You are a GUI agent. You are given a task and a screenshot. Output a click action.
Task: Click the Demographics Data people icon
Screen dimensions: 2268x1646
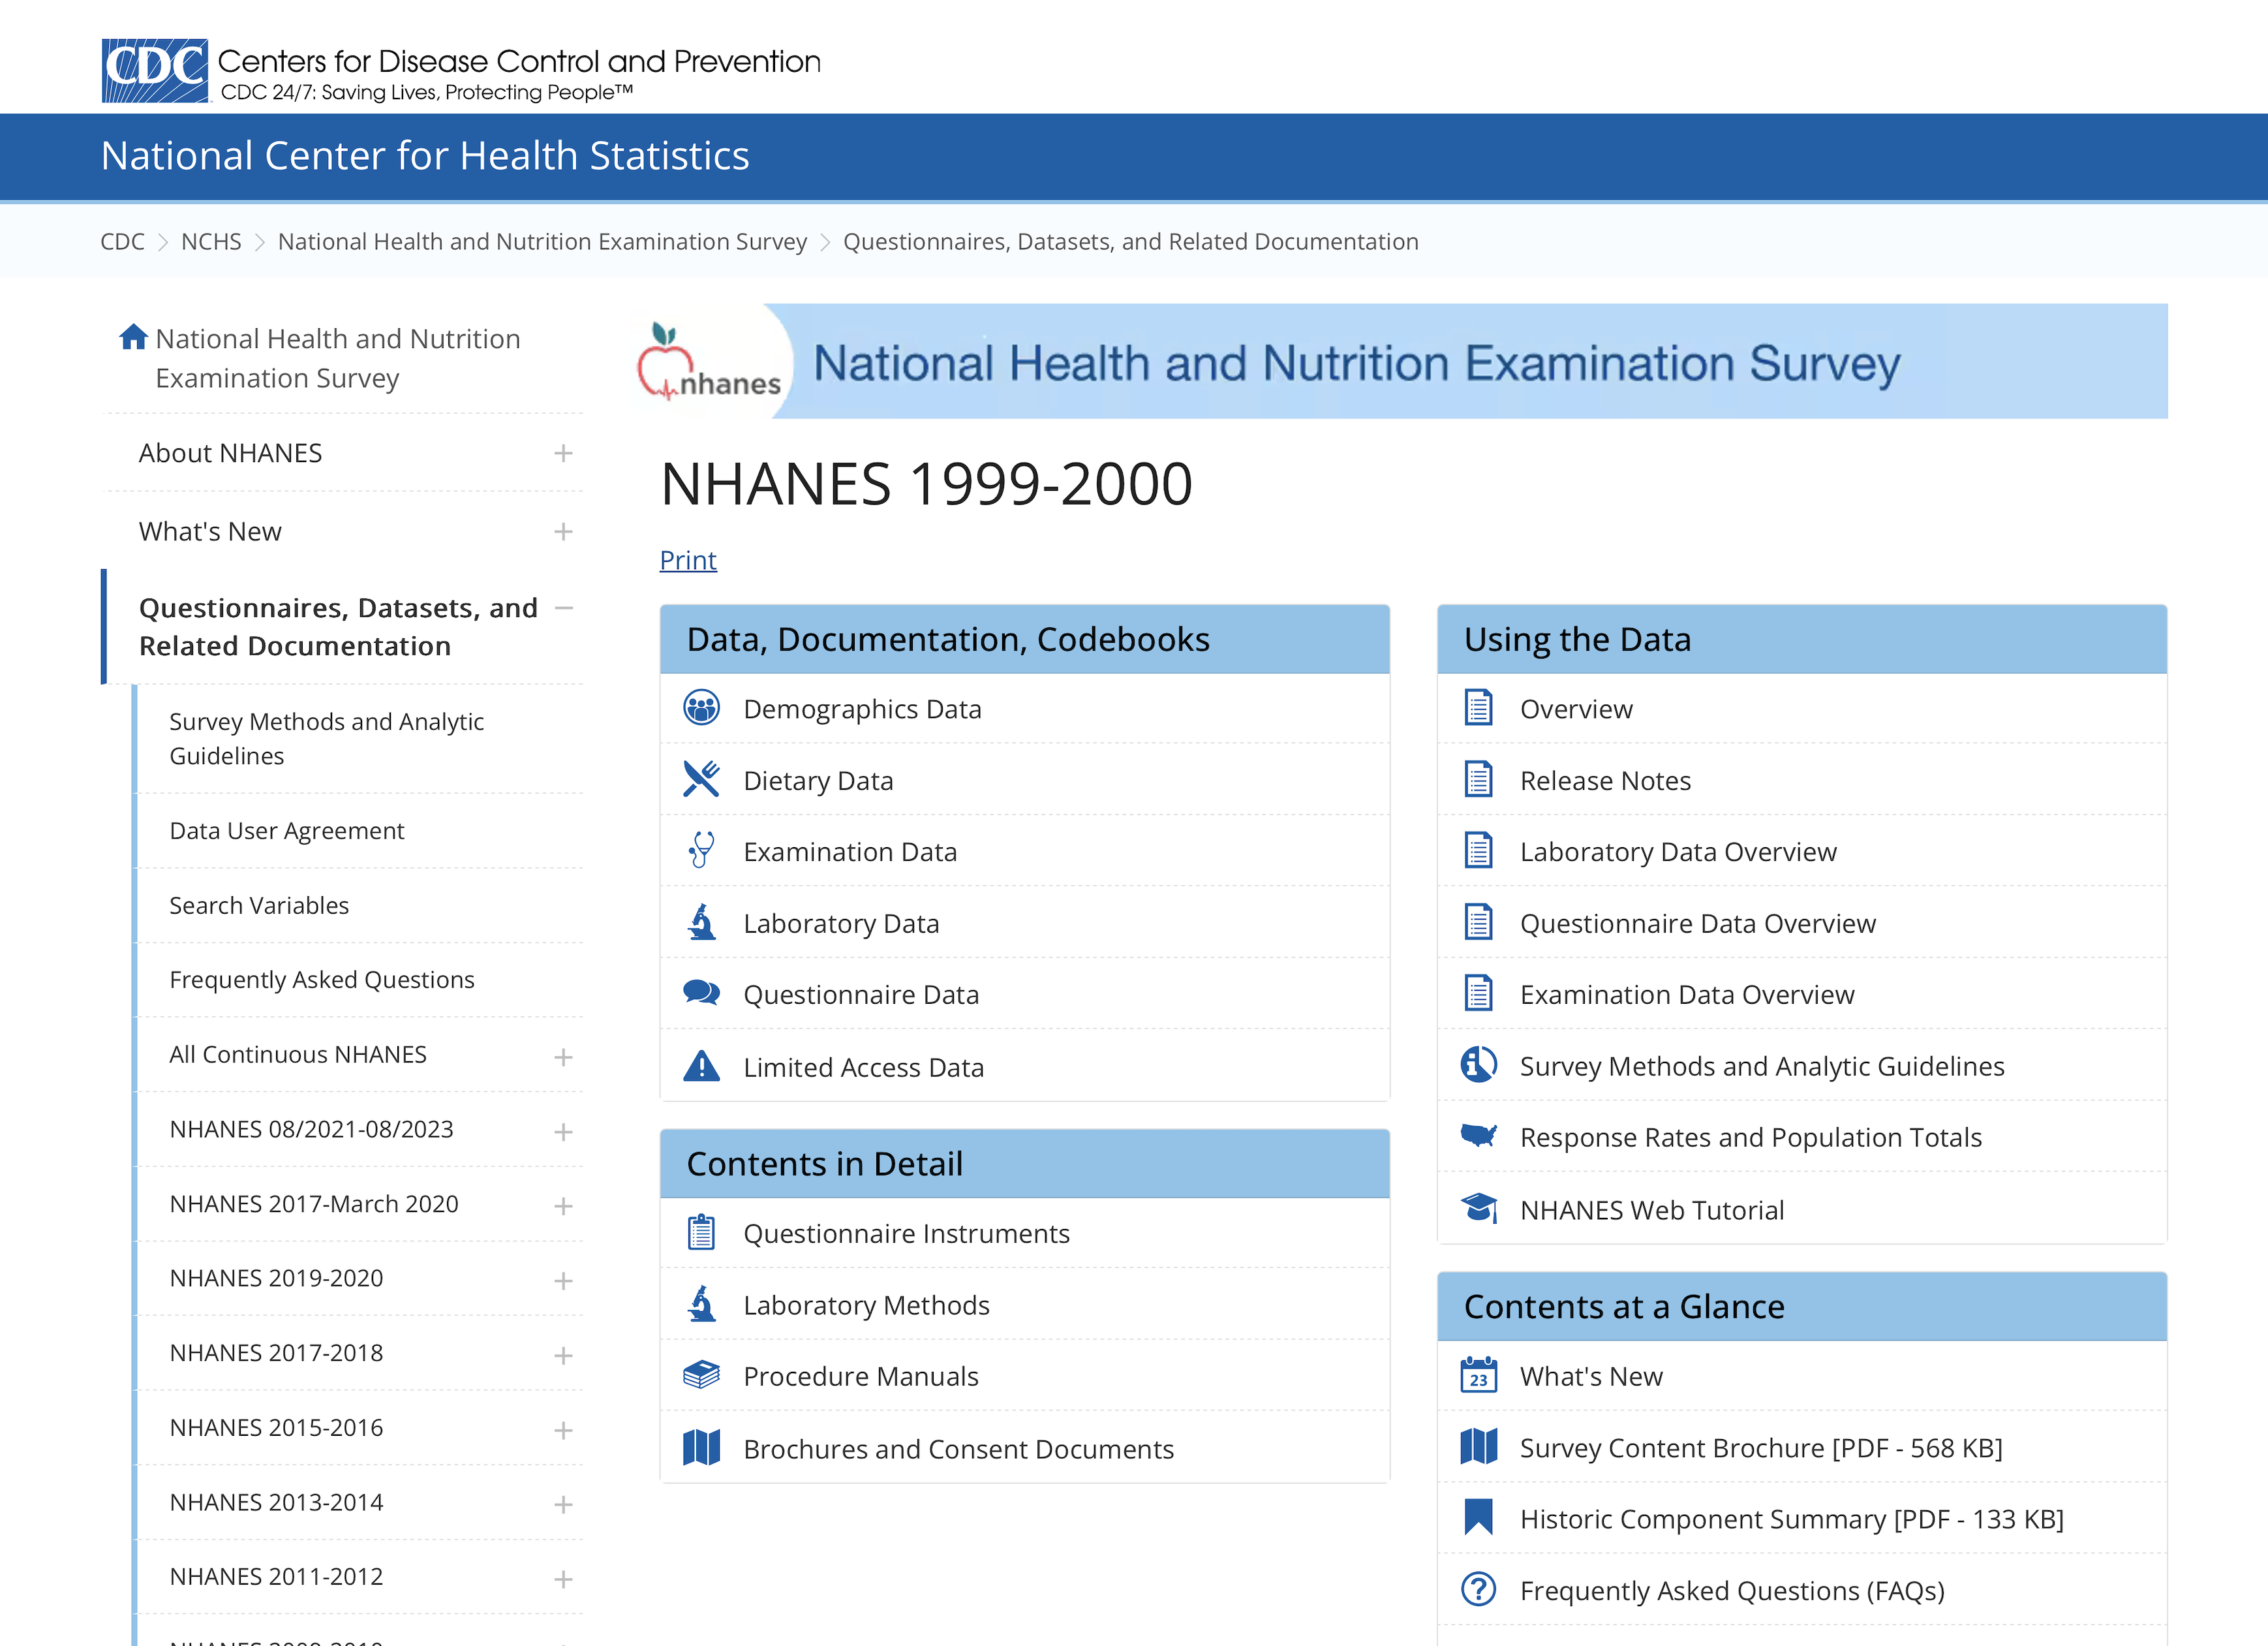pos(701,708)
